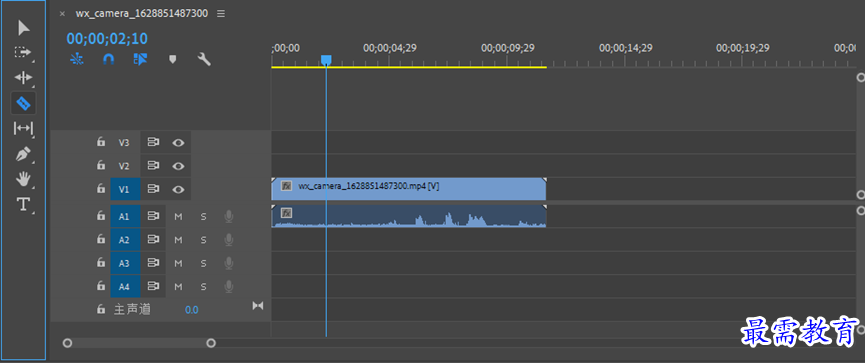Hide track V3 output with eye
The image size is (865, 363).
click(x=178, y=142)
